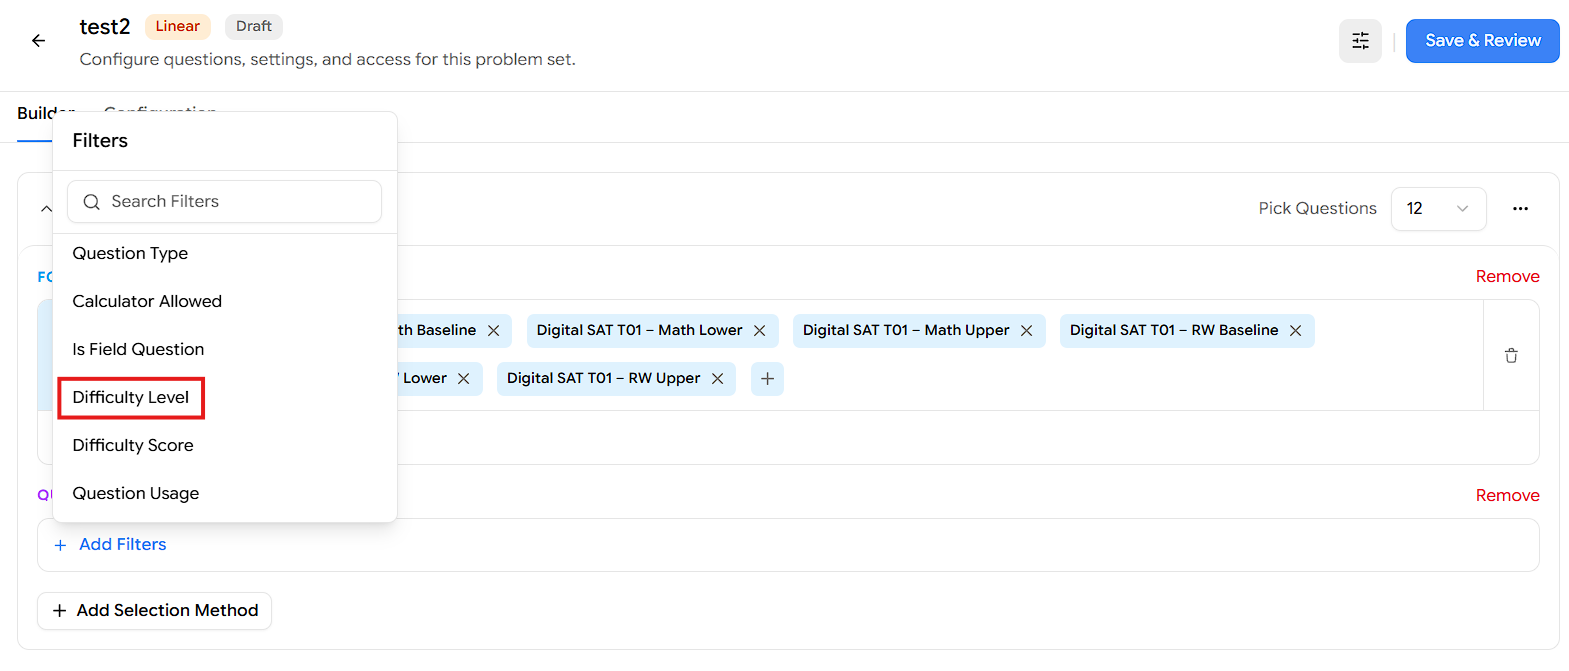Remove the Math Baseline tag
The width and height of the screenshot is (1569, 671).
tap(494, 331)
